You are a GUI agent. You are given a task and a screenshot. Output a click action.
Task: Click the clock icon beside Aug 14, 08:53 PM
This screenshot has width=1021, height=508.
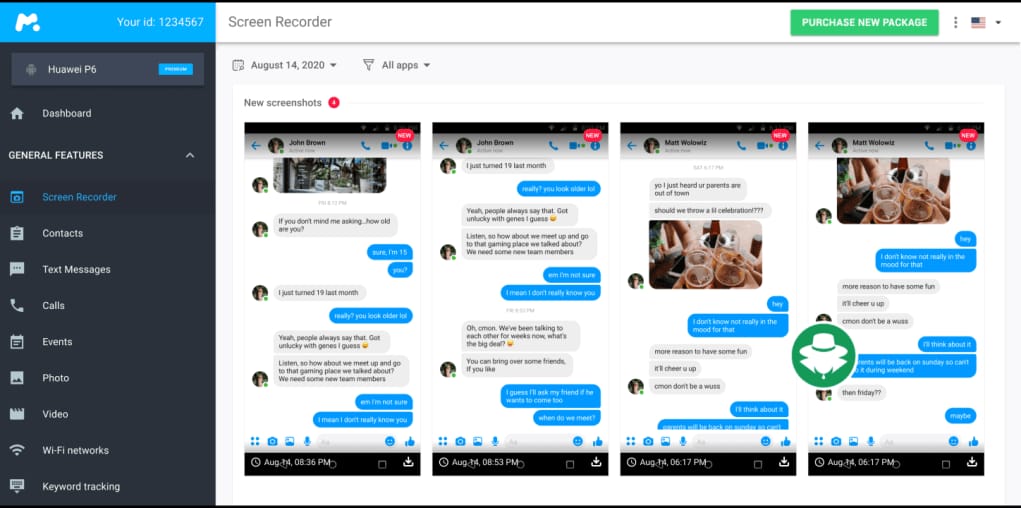(443, 462)
